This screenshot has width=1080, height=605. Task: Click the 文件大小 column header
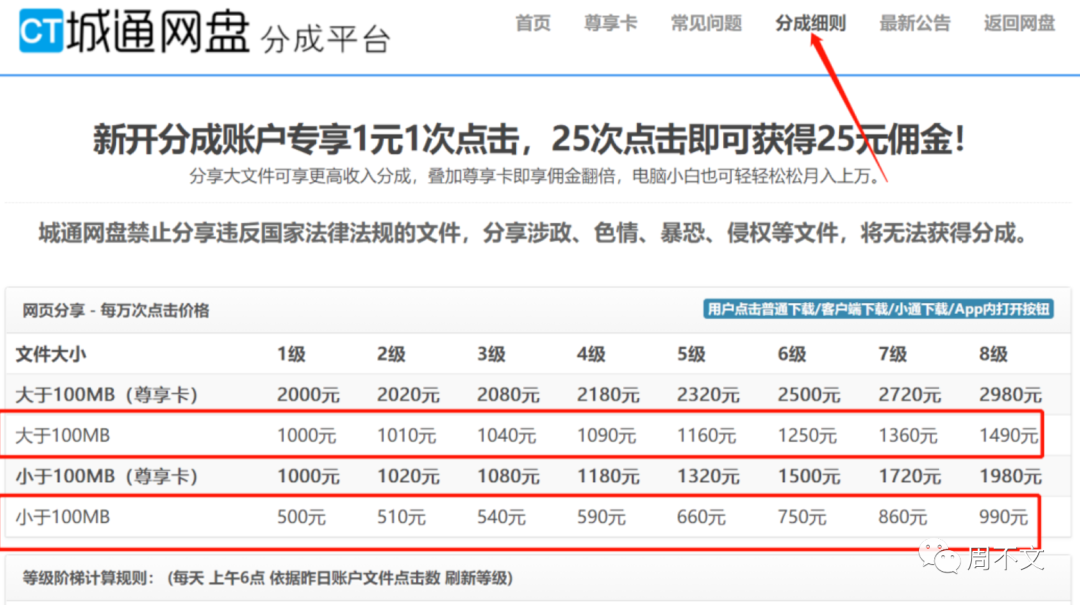[51, 355]
